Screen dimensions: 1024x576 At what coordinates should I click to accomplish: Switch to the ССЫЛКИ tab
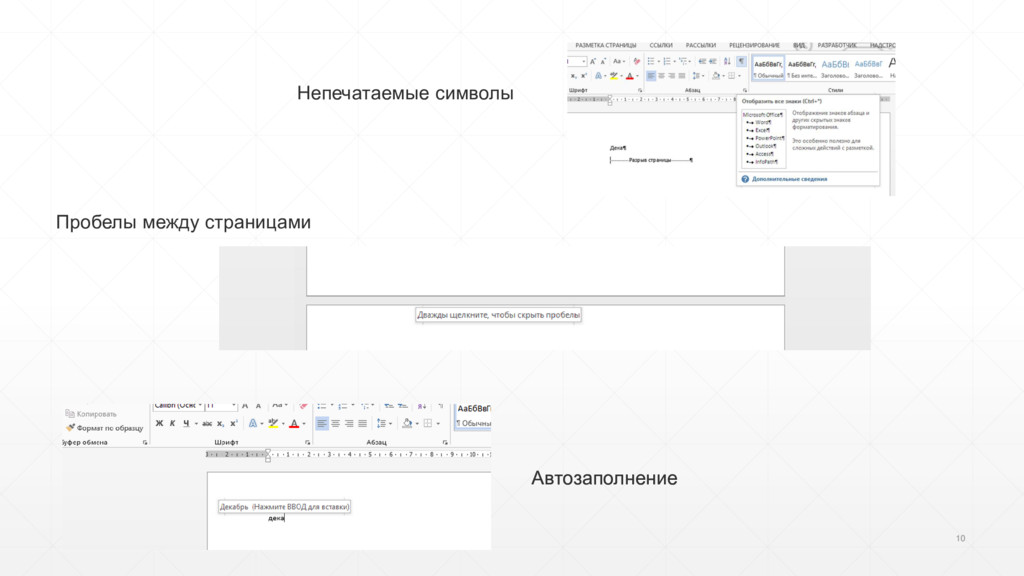pos(661,46)
